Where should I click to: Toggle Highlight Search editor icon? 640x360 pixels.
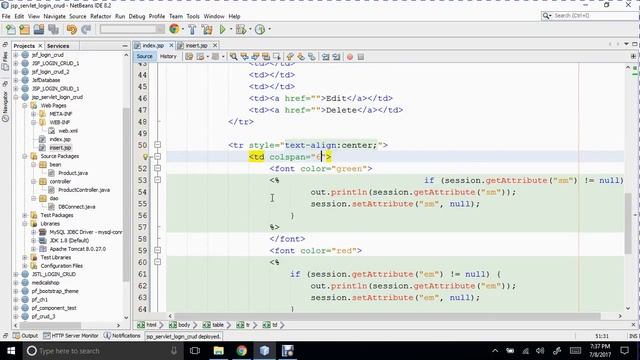pos(266,57)
